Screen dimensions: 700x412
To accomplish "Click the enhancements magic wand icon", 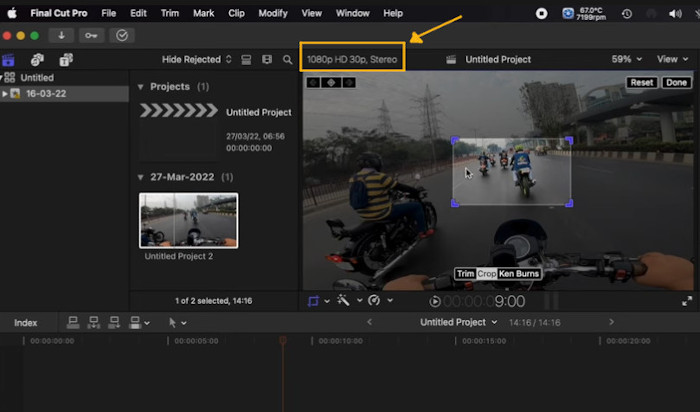I will tap(343, 300).
